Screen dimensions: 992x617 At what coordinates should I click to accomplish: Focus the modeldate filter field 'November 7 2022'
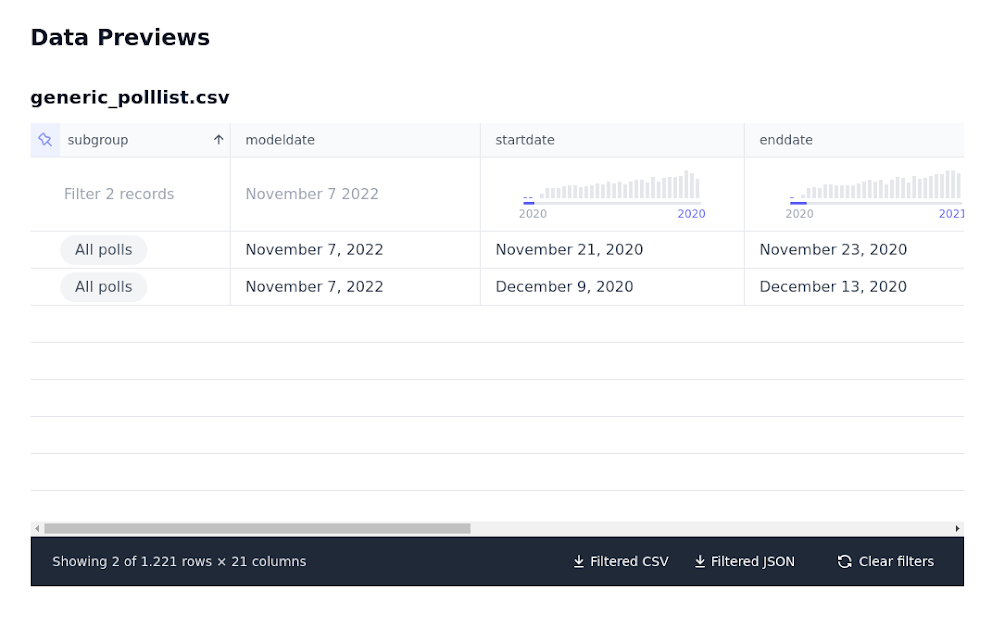coord(355,194)
